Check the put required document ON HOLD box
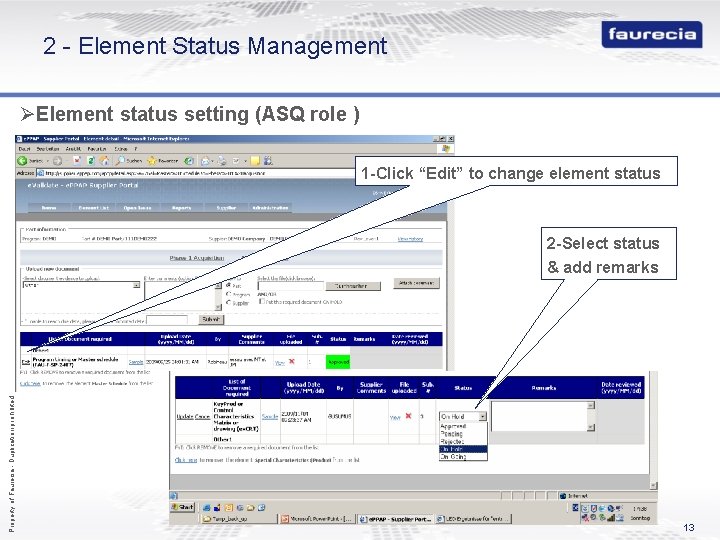Image resolution: width=720 pixels, height=540 pixels. (262, 302)
